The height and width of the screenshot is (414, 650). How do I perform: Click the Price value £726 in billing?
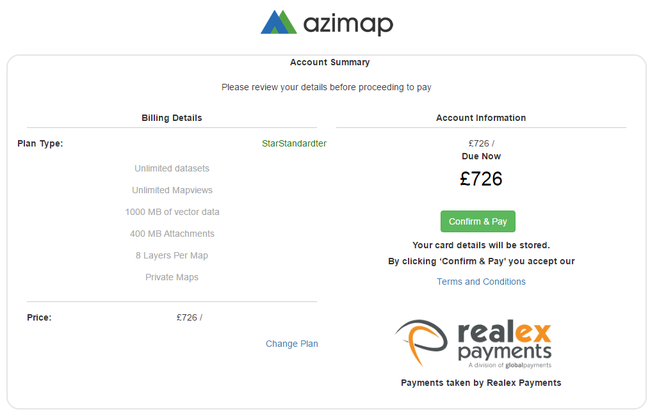click(x=189, y=317)
